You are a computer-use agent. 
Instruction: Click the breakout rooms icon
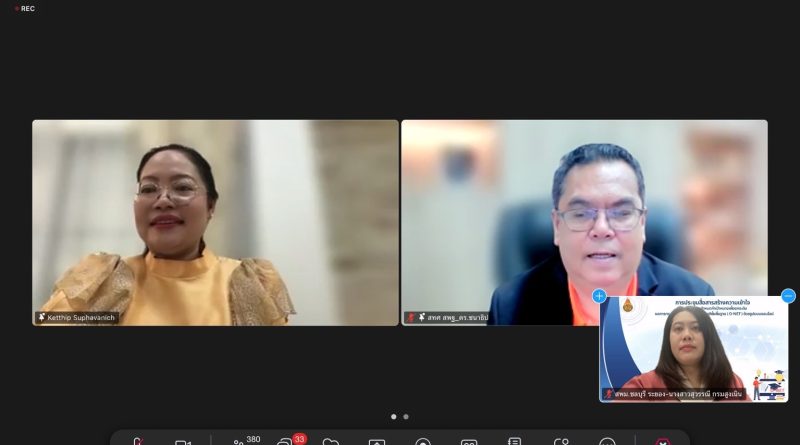click(560, 441)
